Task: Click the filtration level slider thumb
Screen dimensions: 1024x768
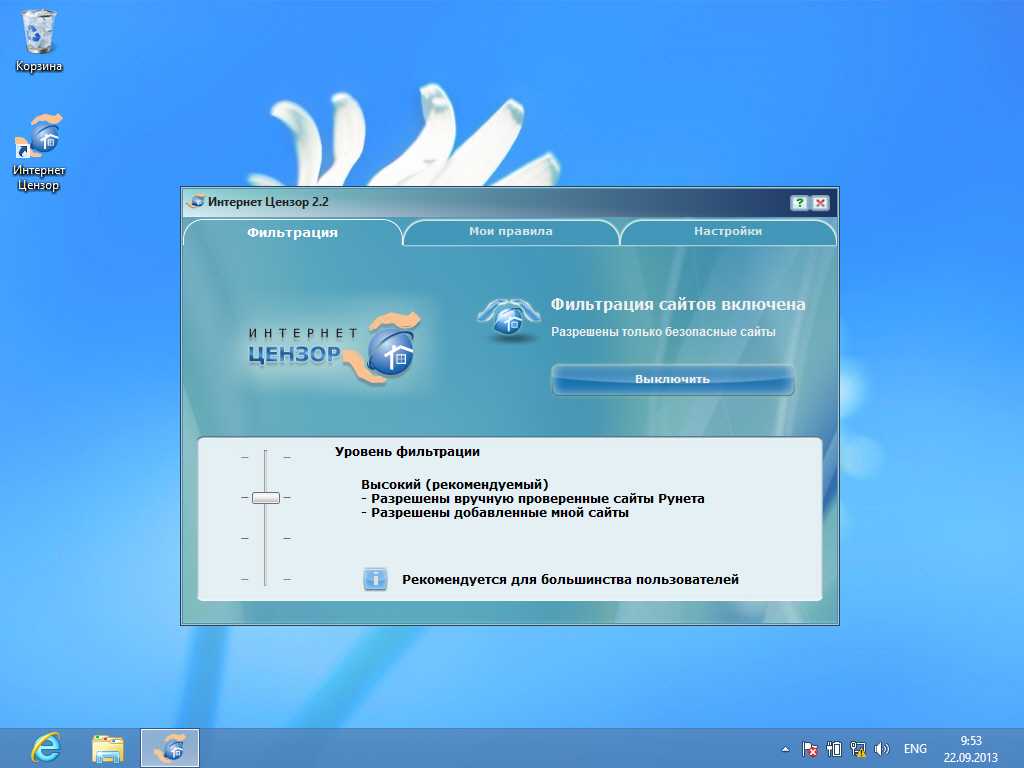Action: [266, 498]
